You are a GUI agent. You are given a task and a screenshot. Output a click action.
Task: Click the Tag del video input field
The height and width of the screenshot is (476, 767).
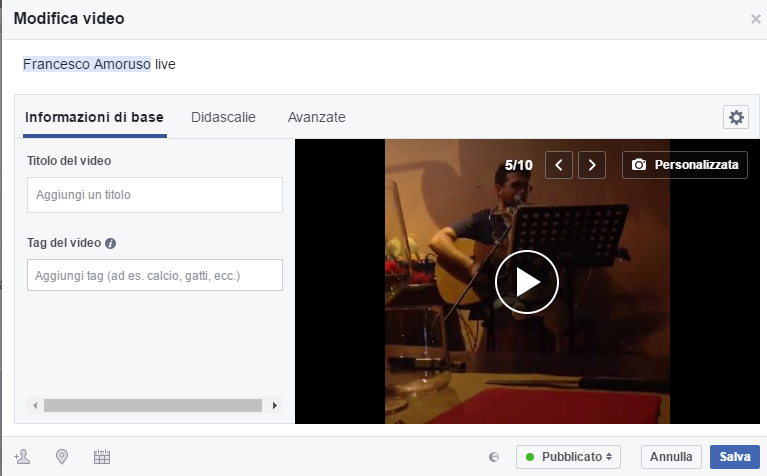pos(155,275)
